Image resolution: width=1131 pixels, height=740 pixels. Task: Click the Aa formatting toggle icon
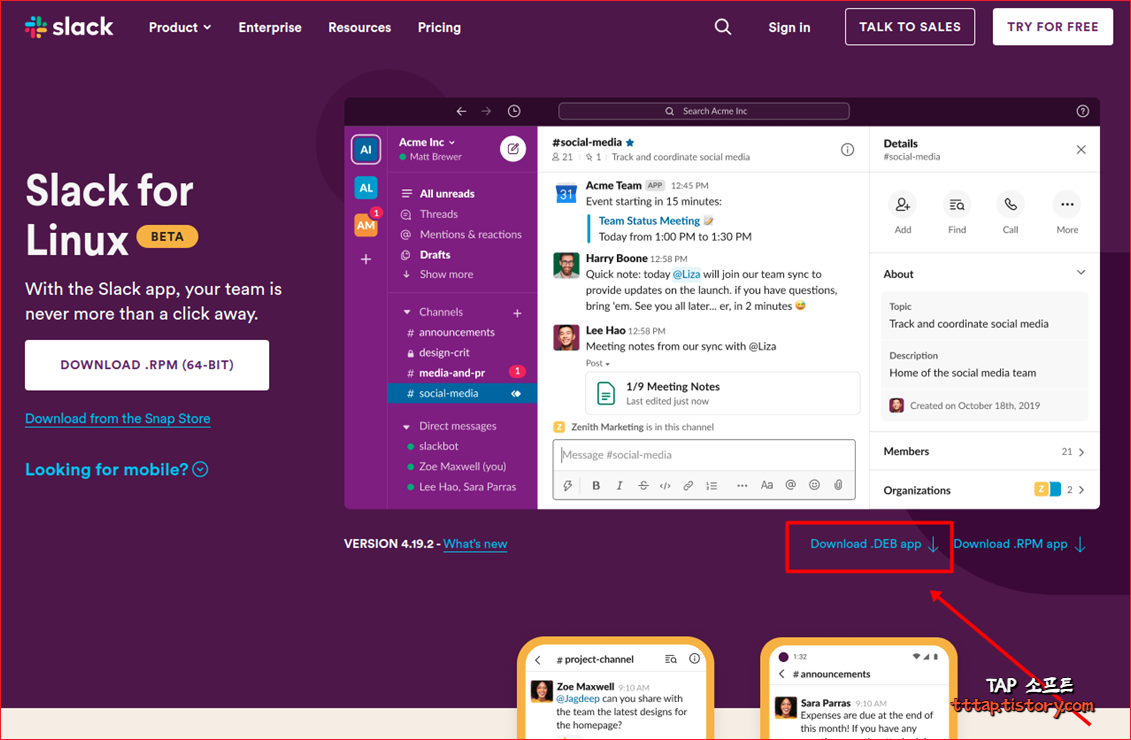(767, 485)
